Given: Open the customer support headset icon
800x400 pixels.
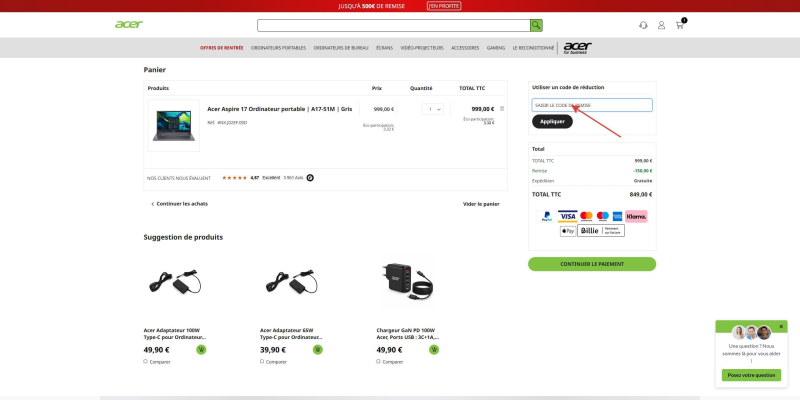Looking at the screenshot, I should (643, 25).
